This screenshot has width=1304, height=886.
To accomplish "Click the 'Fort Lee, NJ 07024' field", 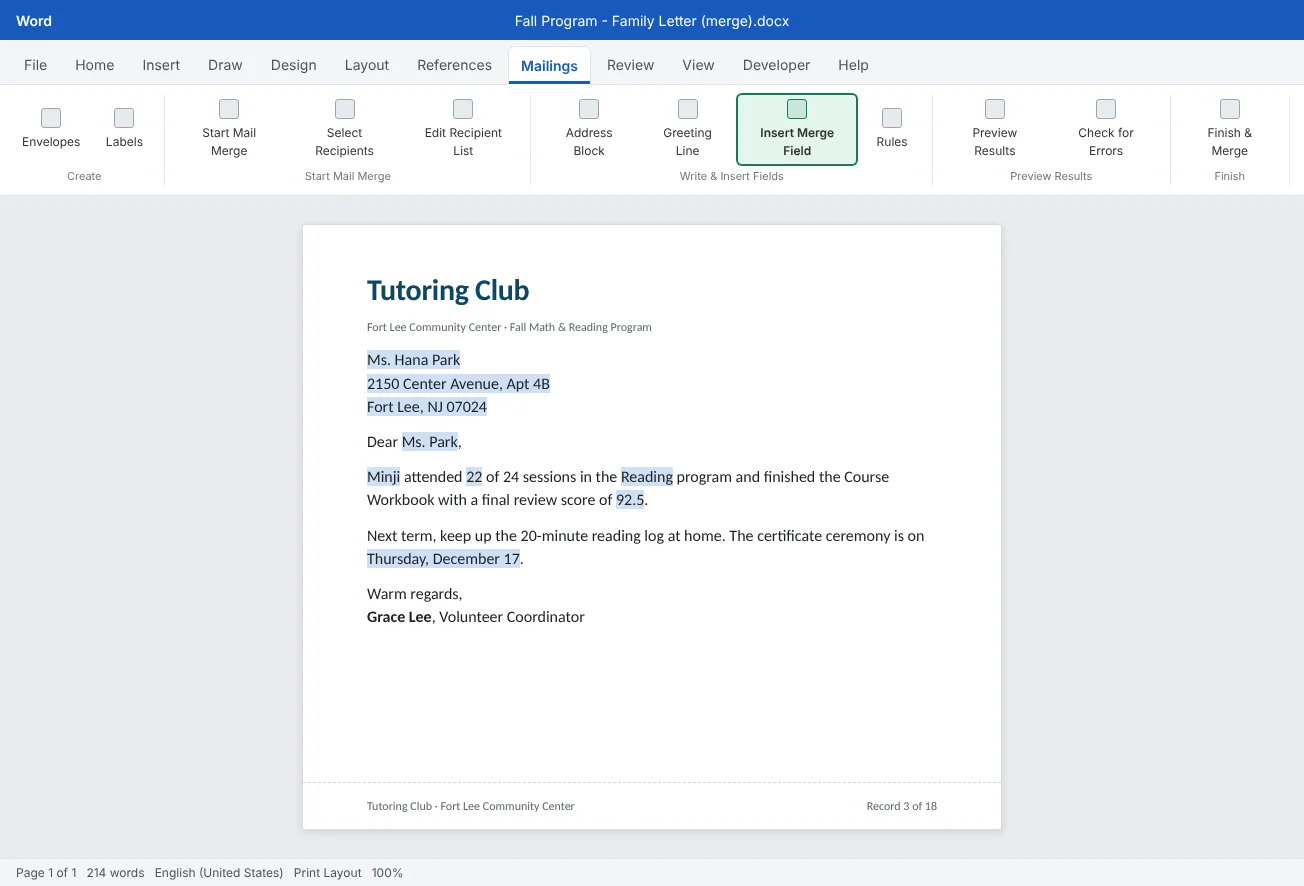I will [427, 407].
